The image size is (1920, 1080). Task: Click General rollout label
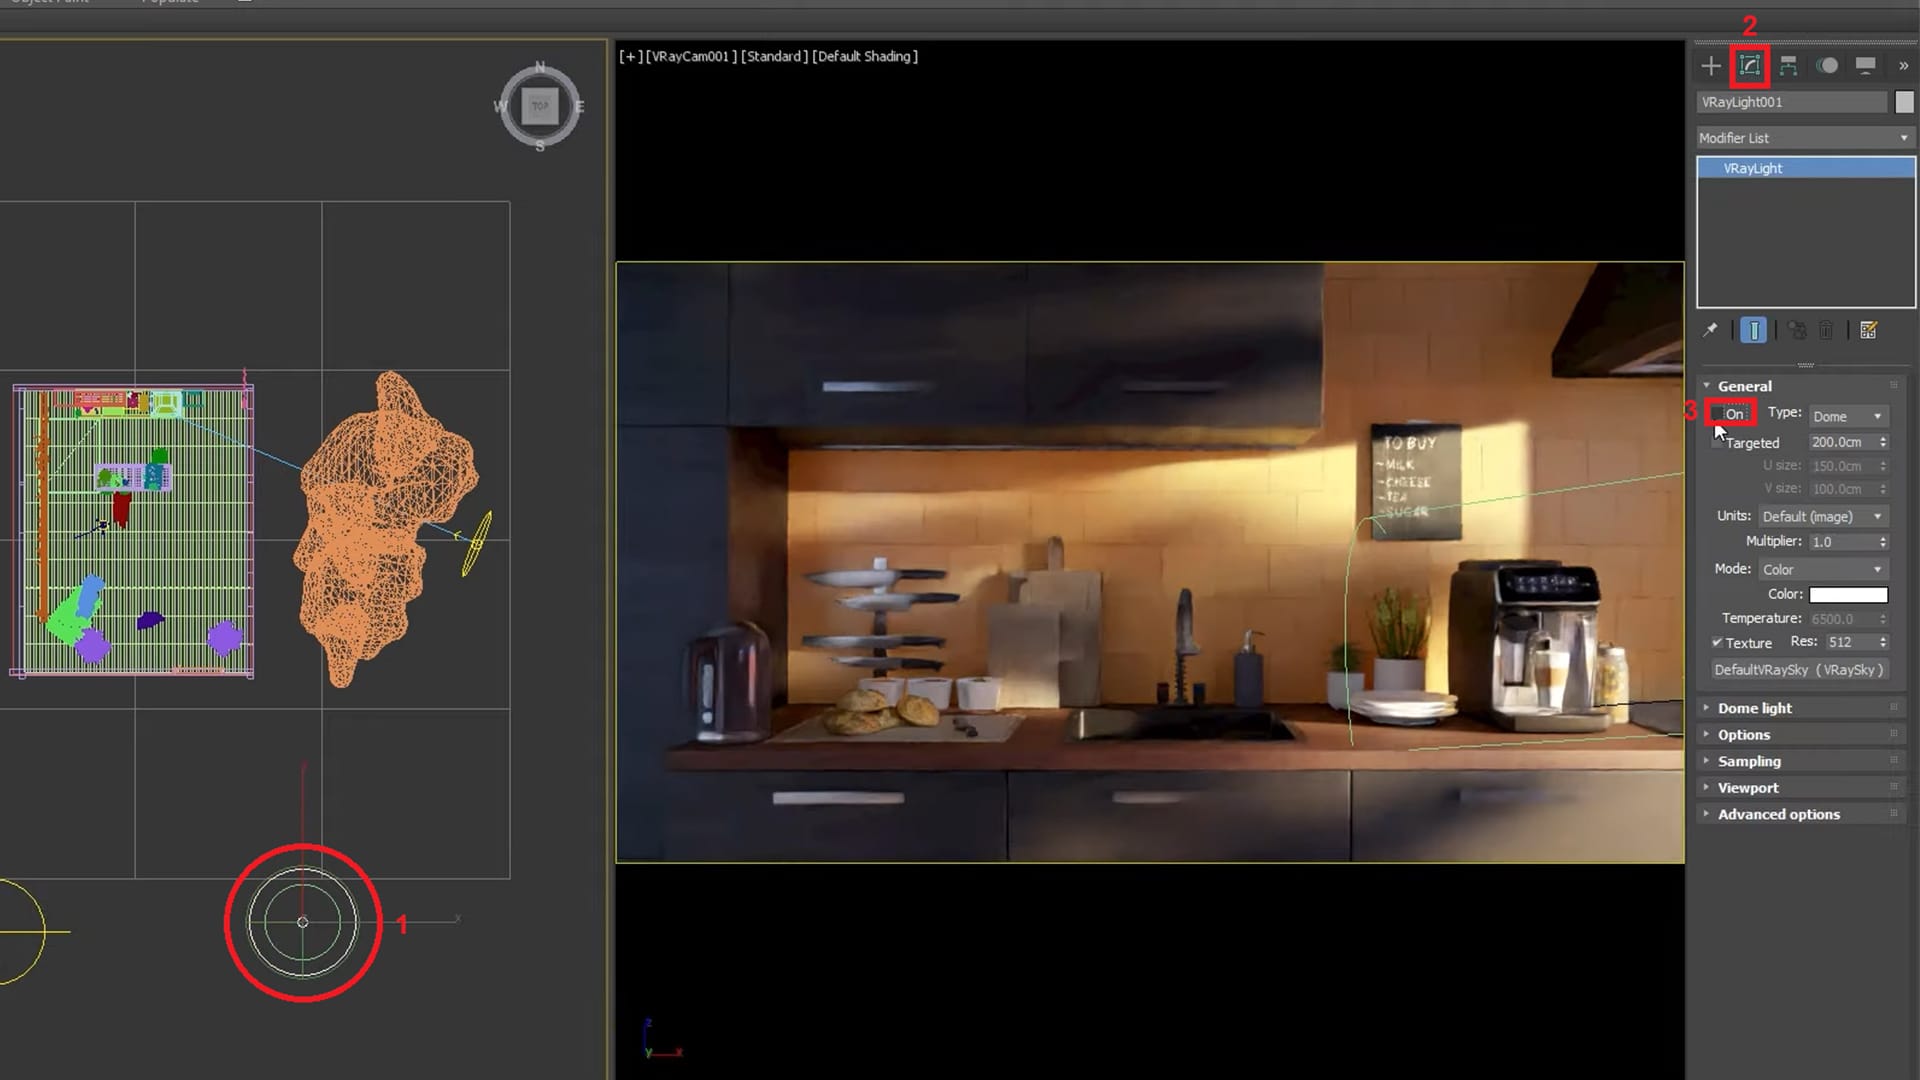point(1745,386)
